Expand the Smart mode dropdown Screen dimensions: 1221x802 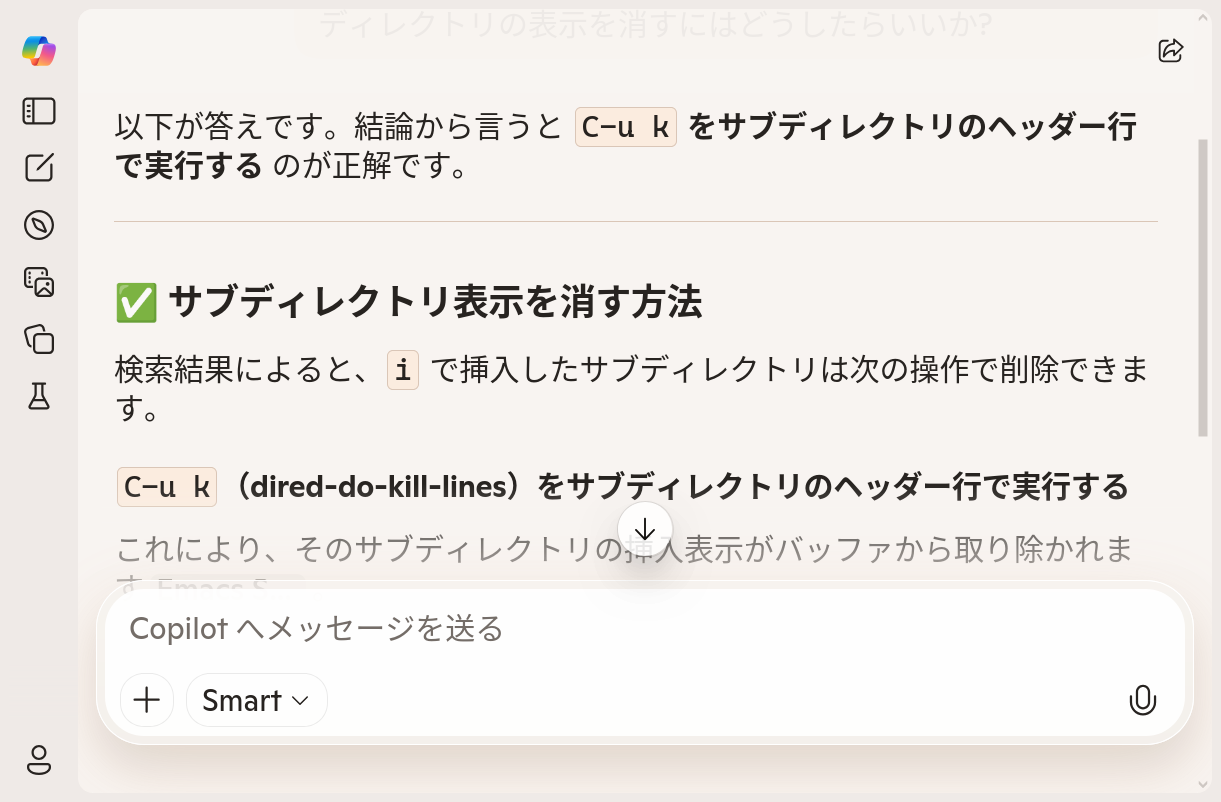click(x=256, y=700)
